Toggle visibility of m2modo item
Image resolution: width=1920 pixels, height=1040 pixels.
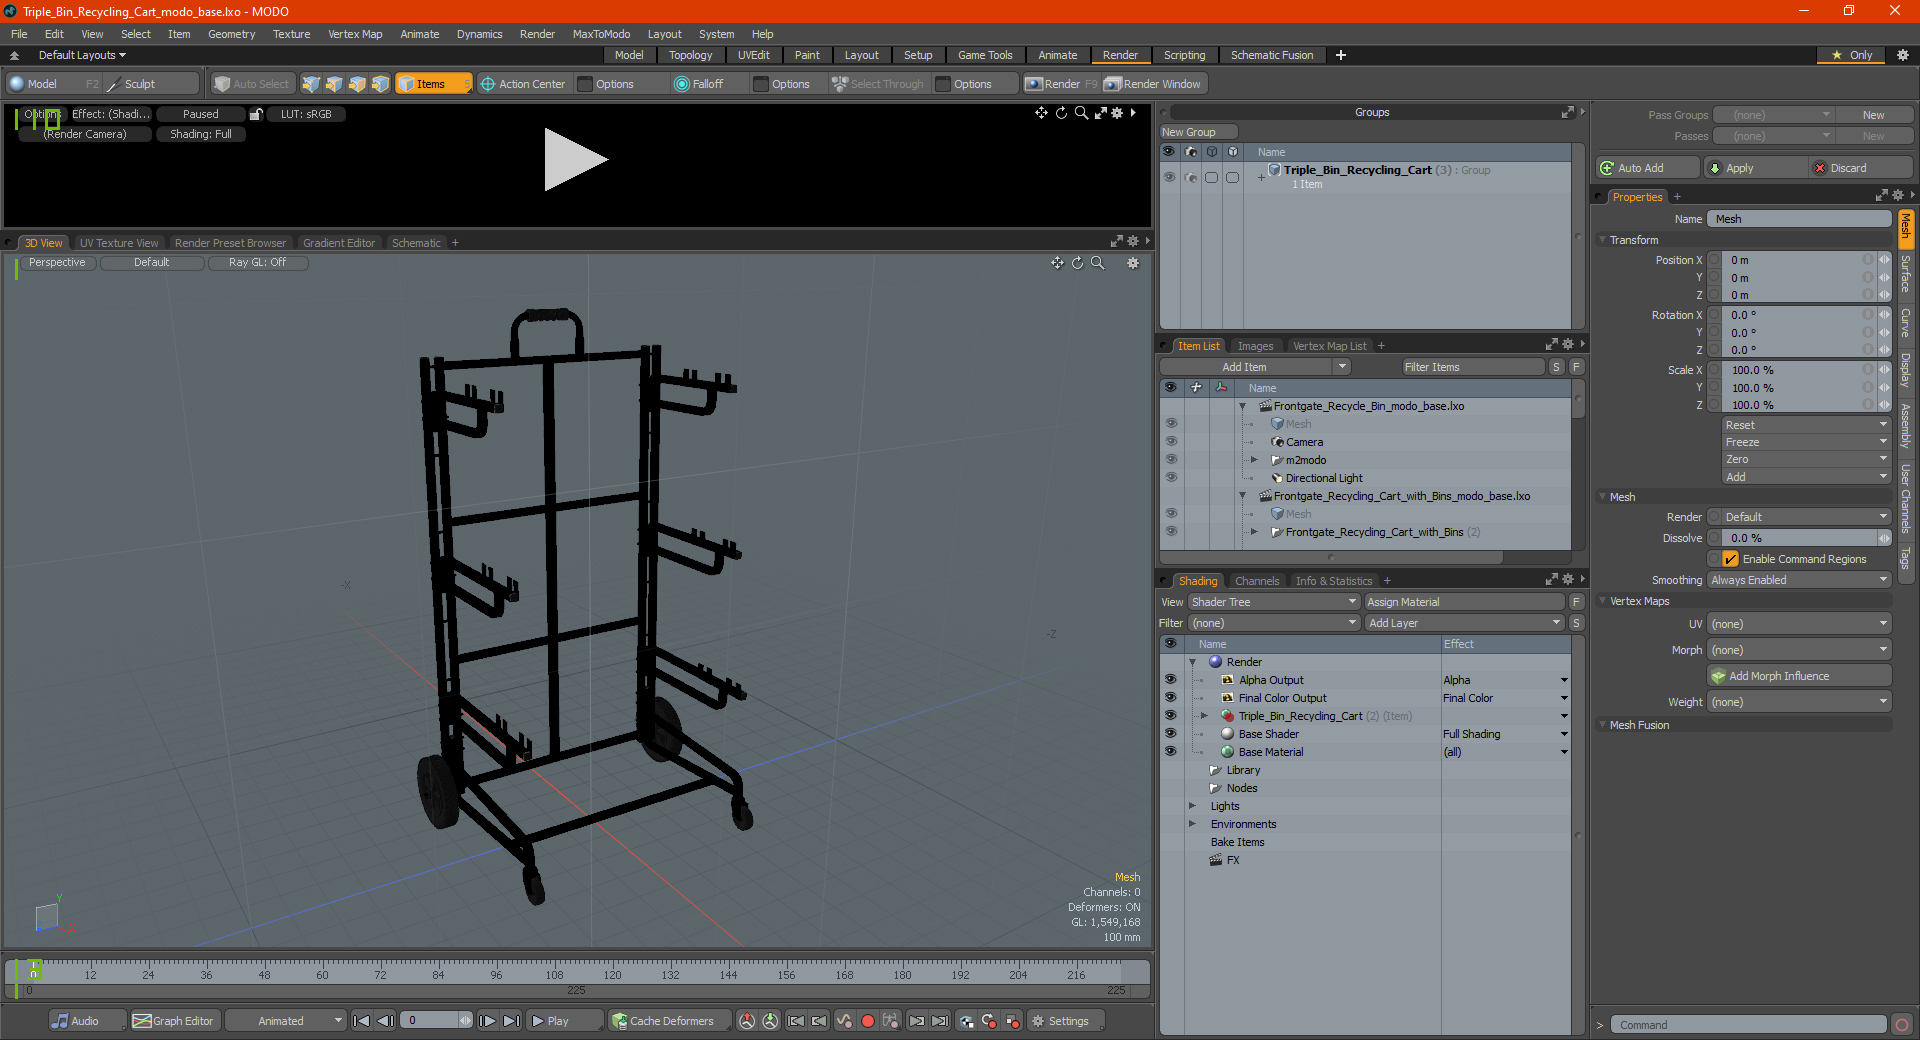pos(1170,460)
